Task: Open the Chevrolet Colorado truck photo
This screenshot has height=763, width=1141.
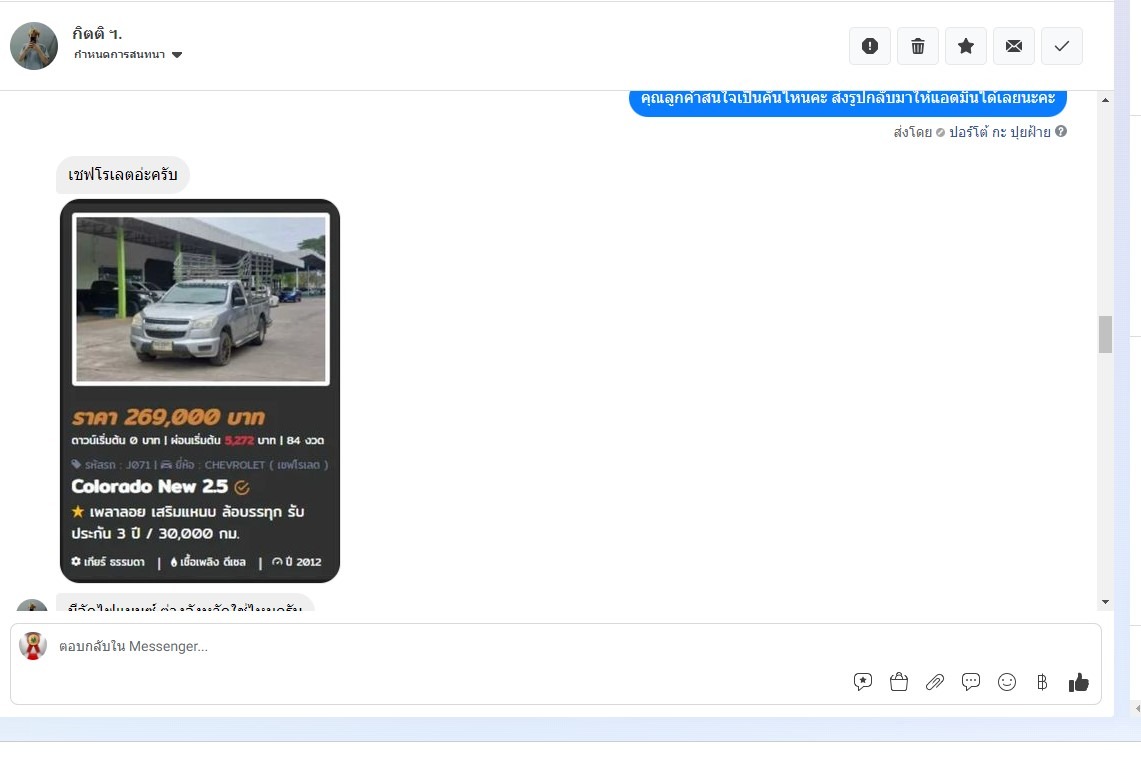Action: (200, 299)
